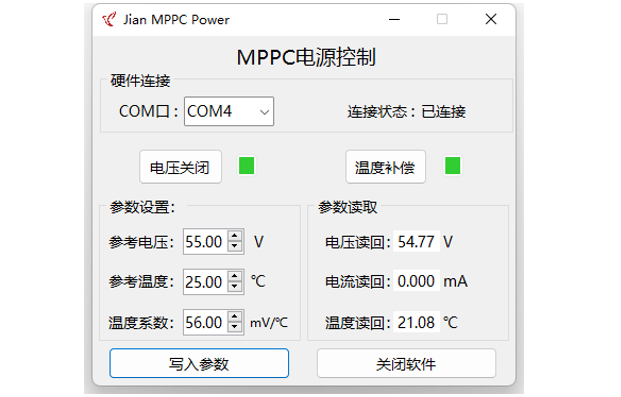621x397 pixels.
Task: Click the 写入参数 write parameters button
Action: click(x=199, y=363)
